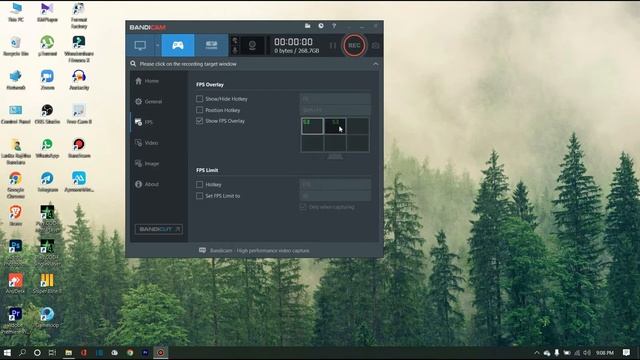The width and height of the screenshot is (640, 360).
Task: Open Brave browser desktop shortcut
Action: [x=16, y=216]
